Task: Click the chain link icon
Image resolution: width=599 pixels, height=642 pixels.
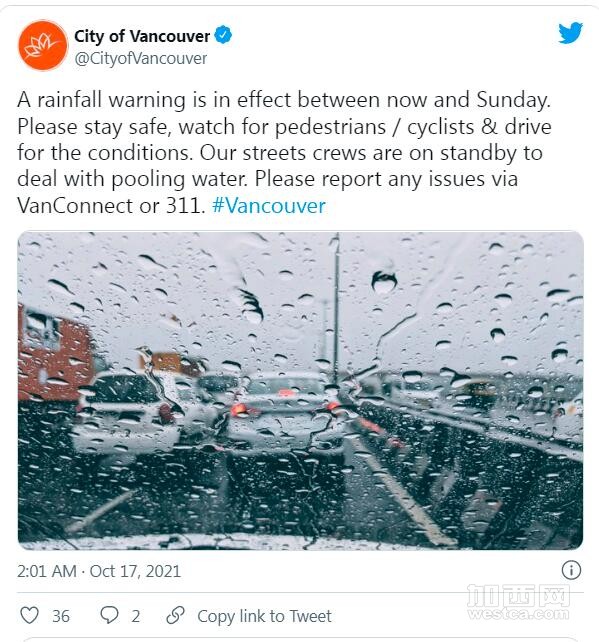Action: pyautogui.click(x=176, y=615)
